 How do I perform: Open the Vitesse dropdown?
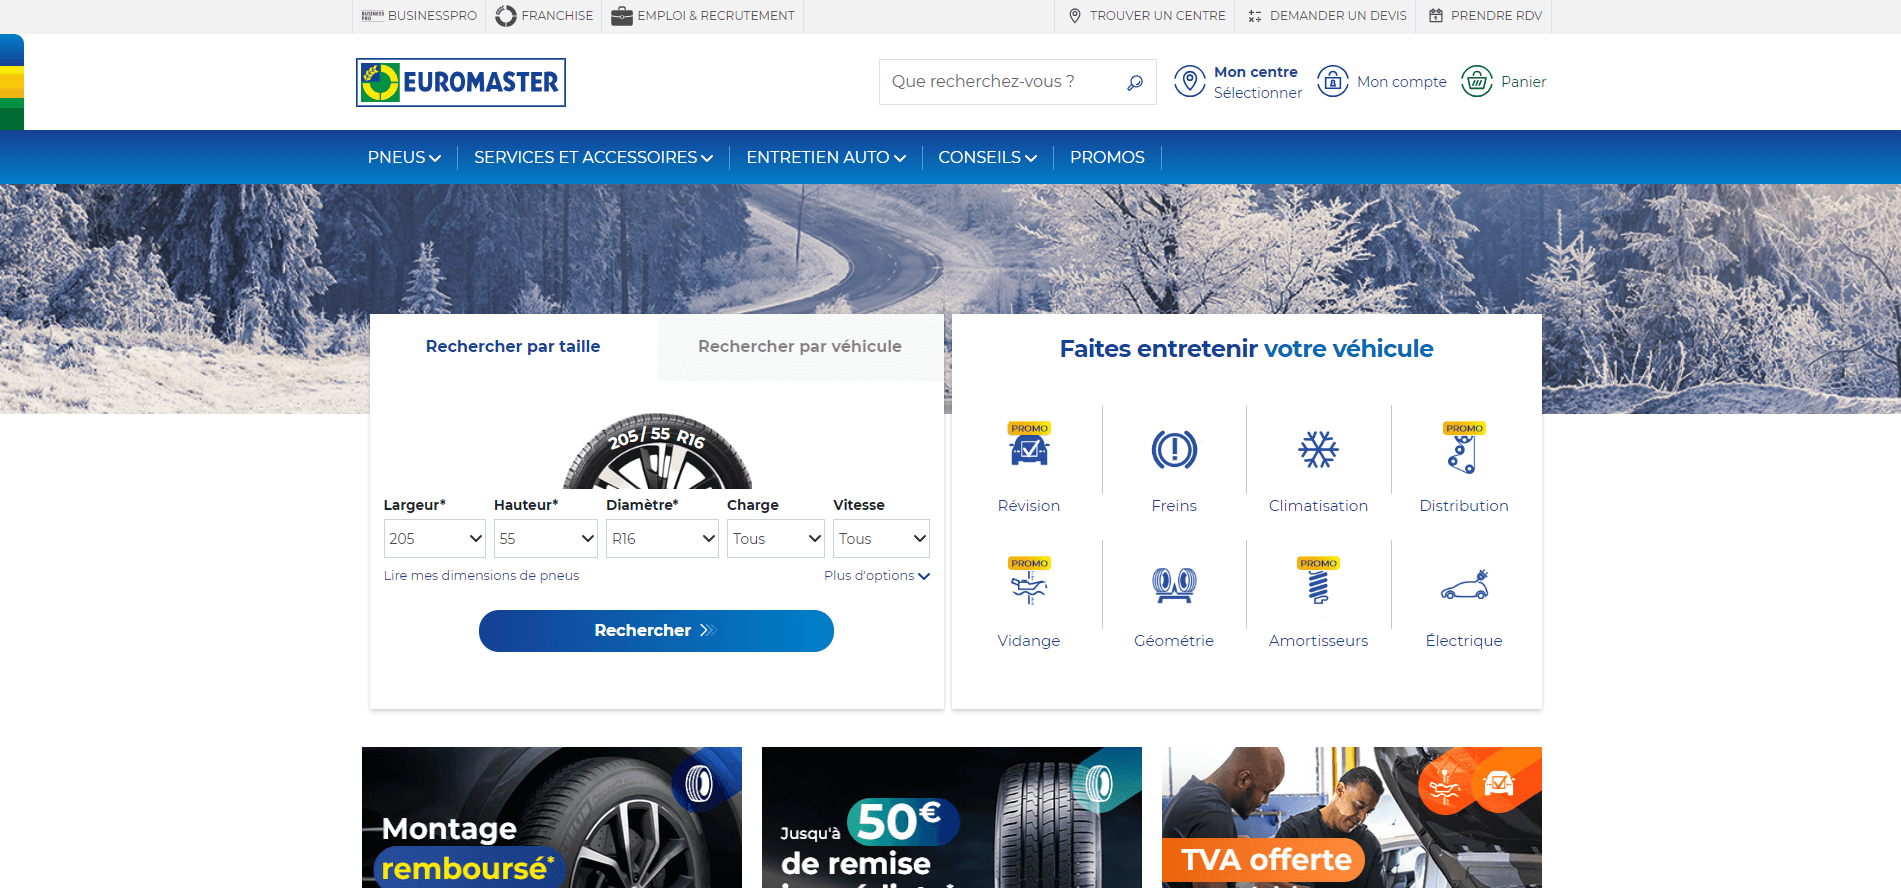pos(882,538)
